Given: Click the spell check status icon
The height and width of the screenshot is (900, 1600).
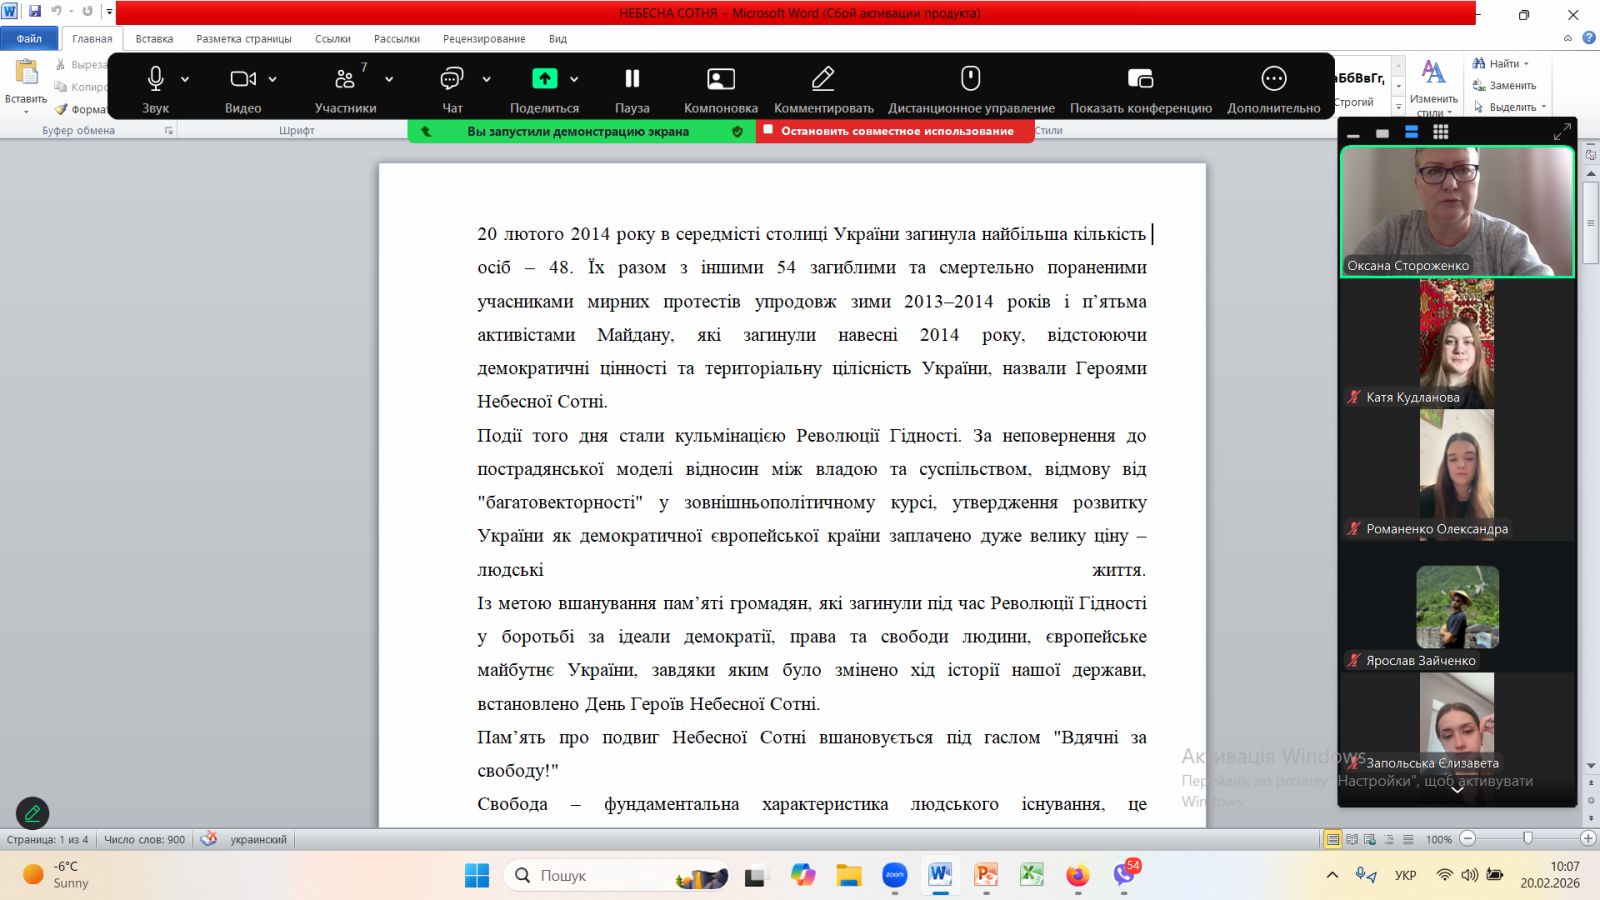Looking at the screenshot, I should coord(208,839).
